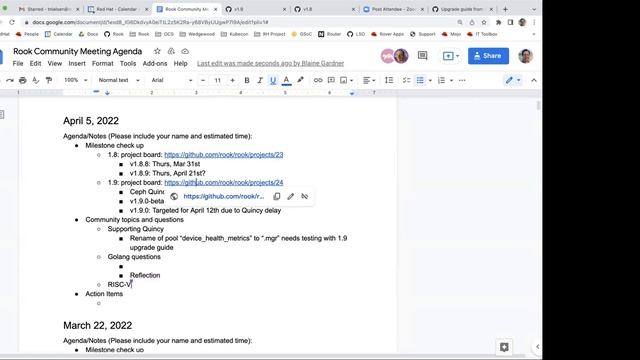Show the document outline panel

coord(2,115)
